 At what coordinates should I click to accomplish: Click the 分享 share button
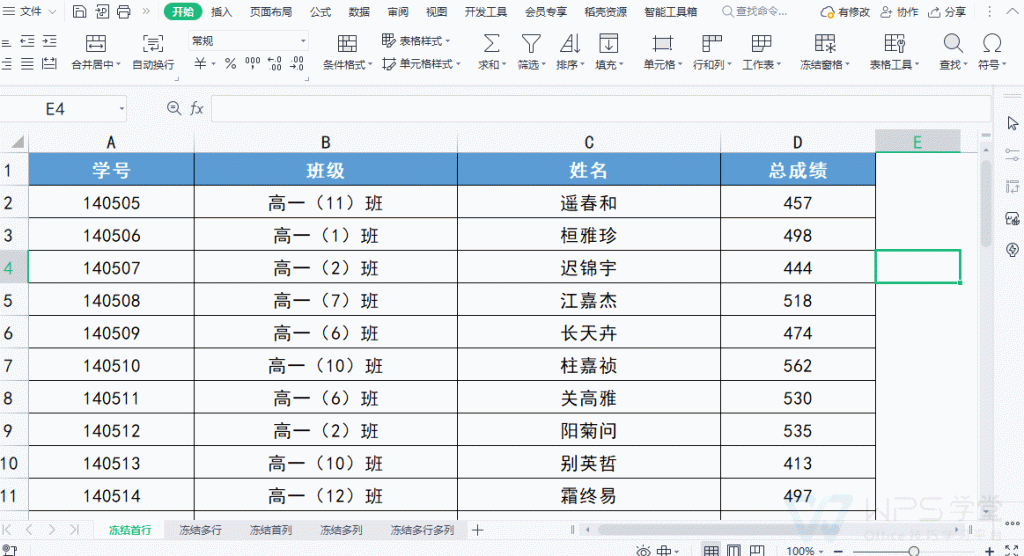(x=947, y=12)
